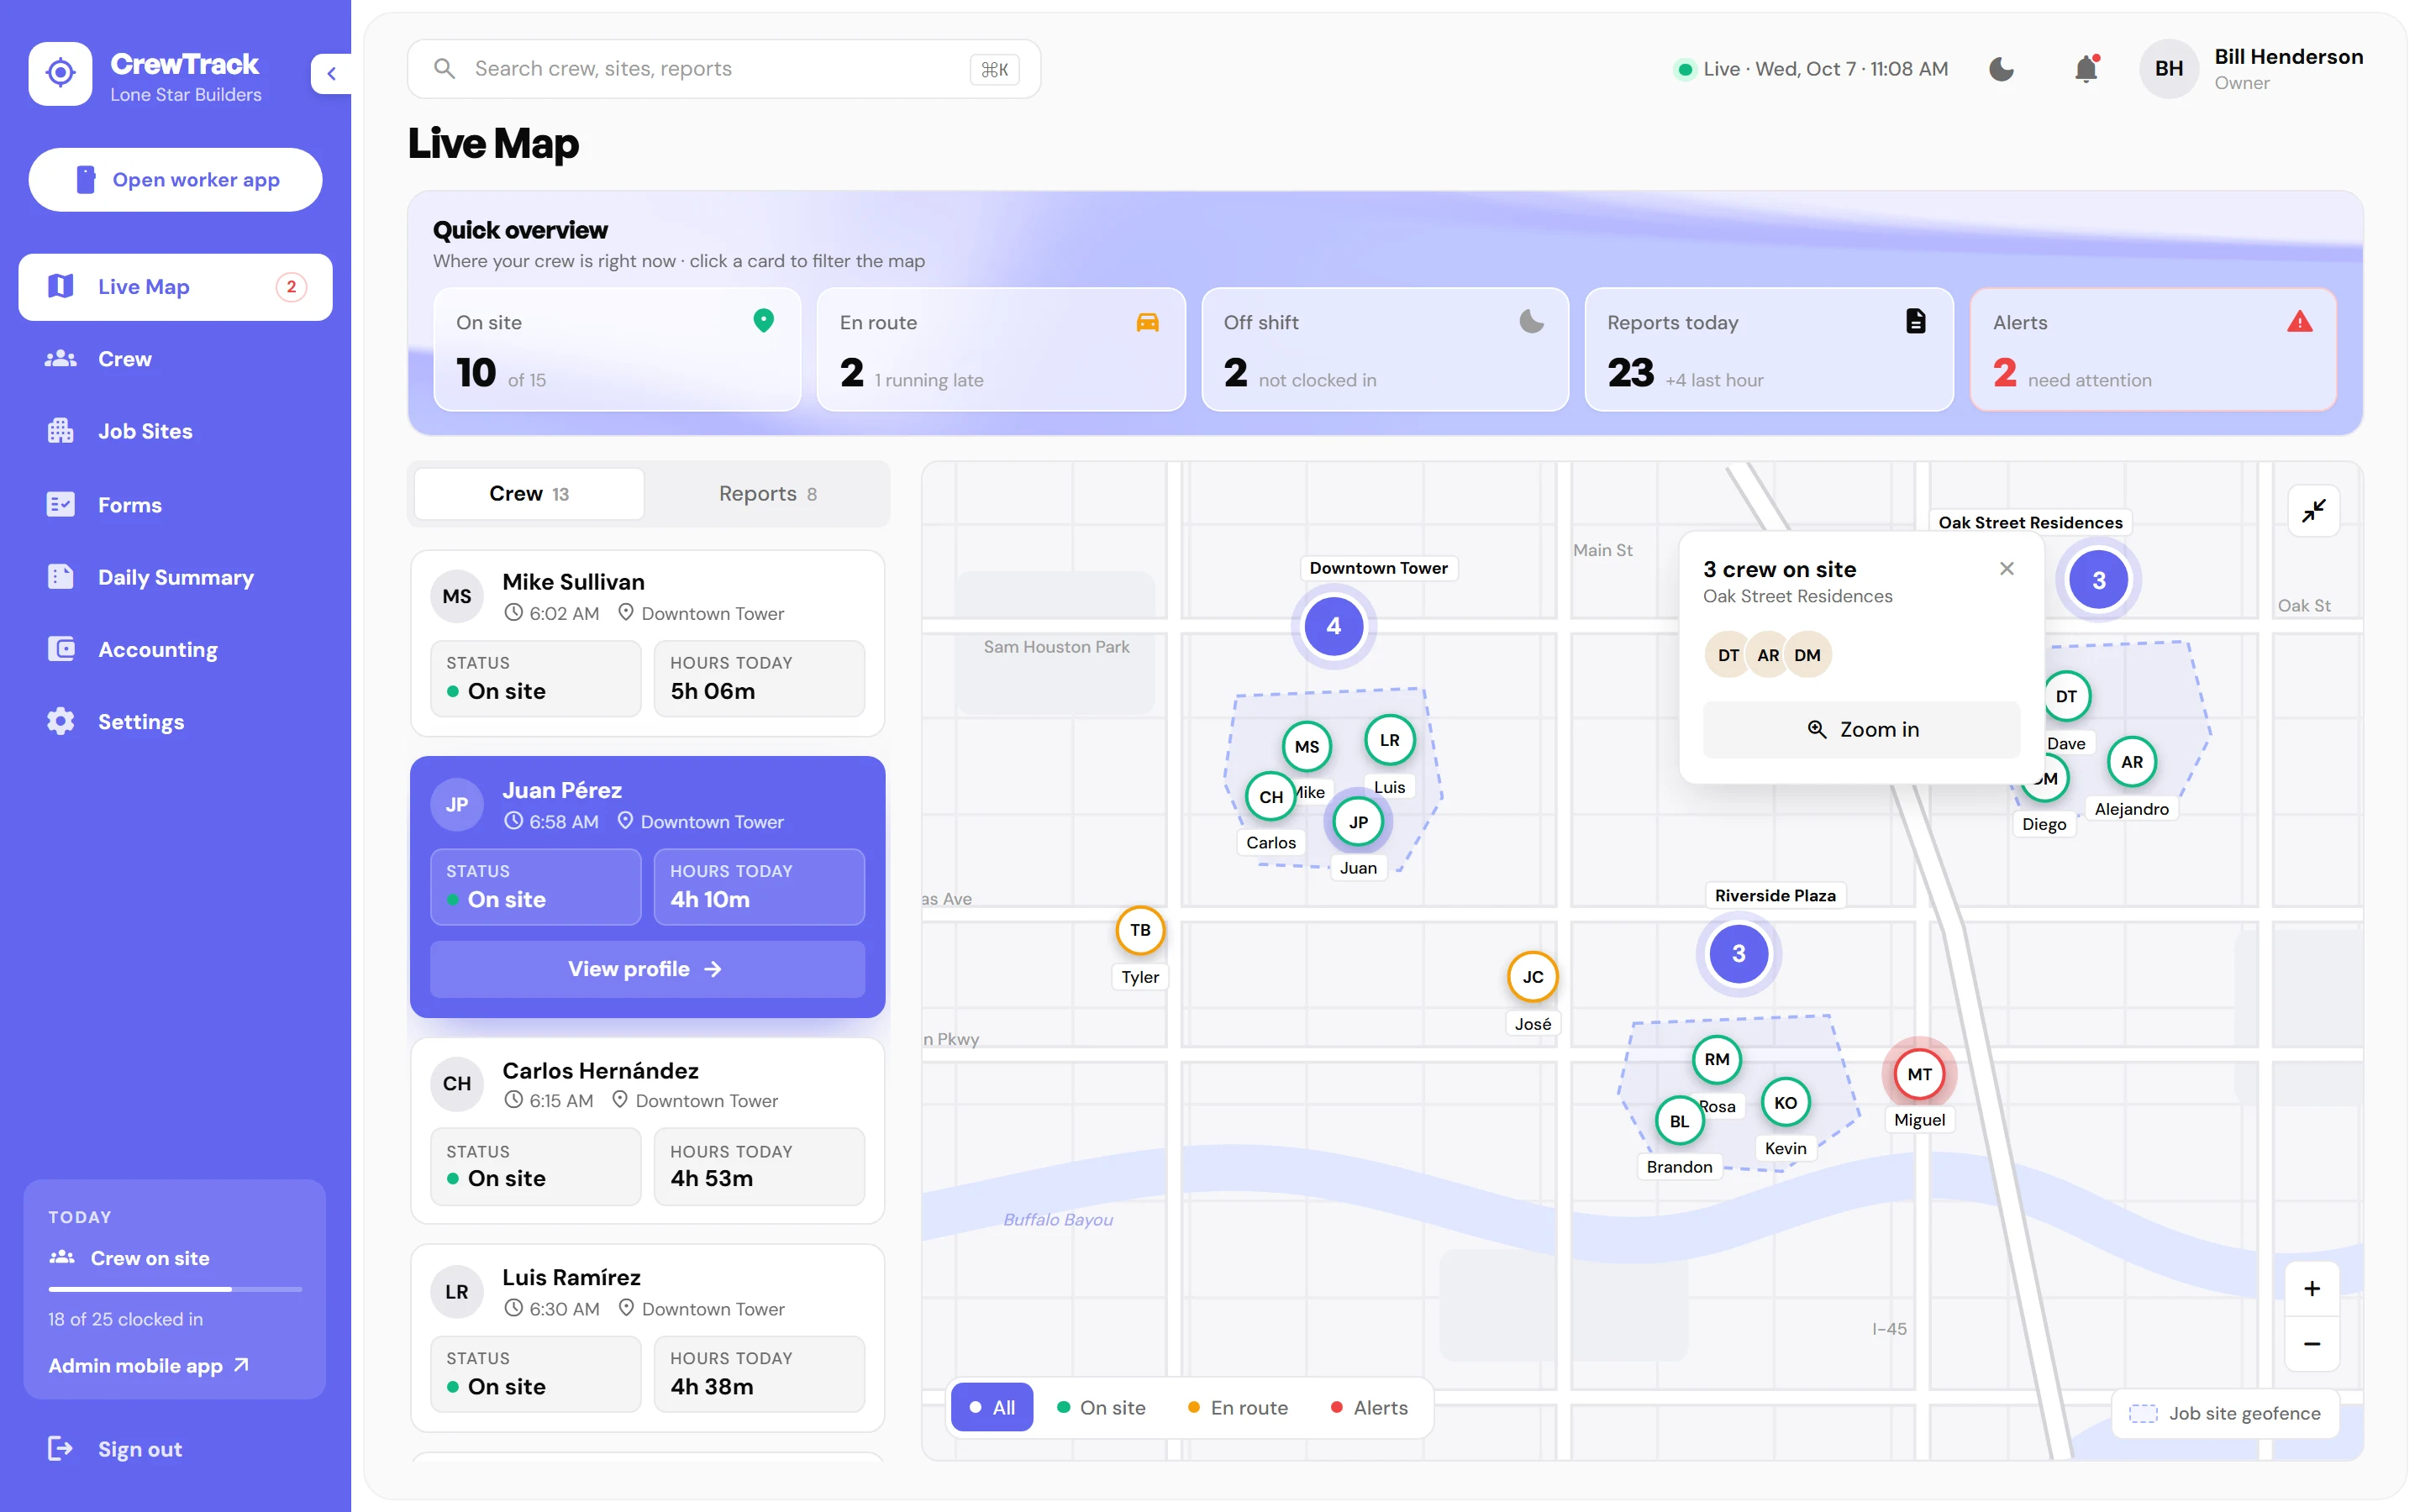Close the 3 crew on site popup

(2007, 569)
